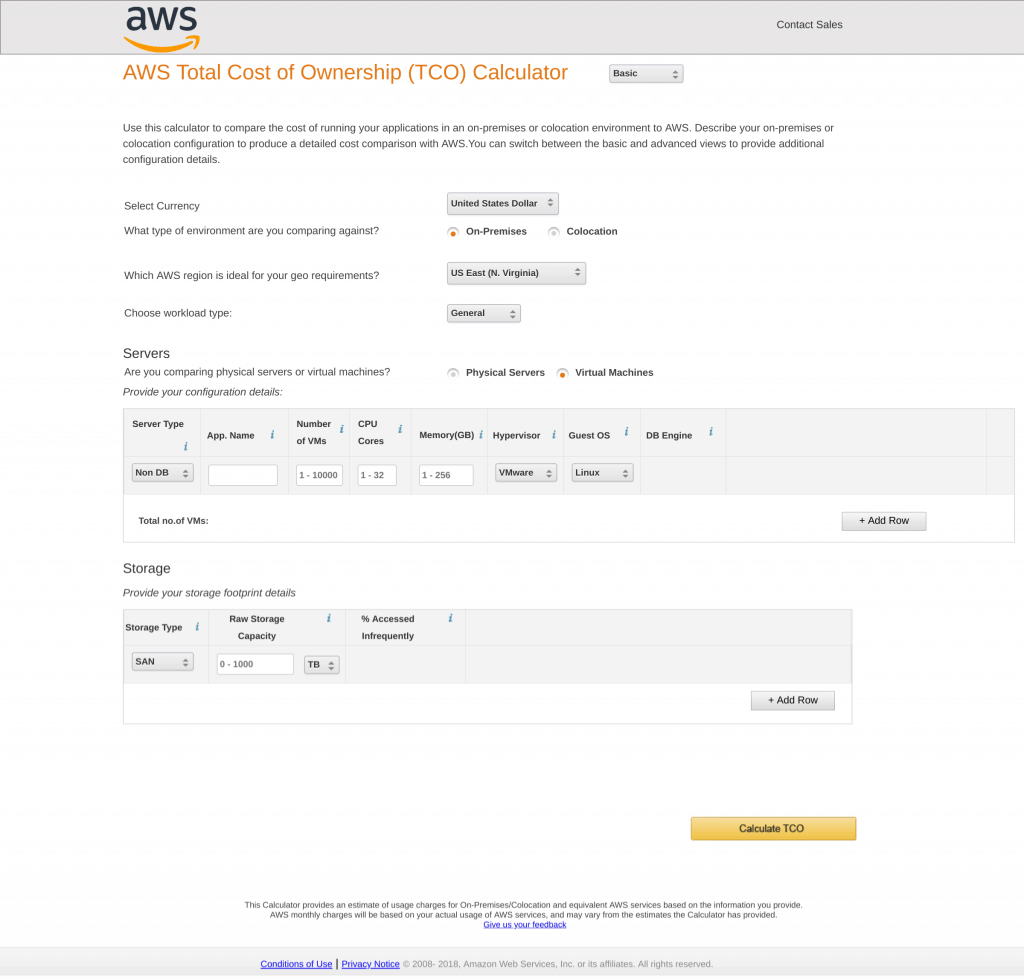The height and width of the screenshot is (979, 1024).
Task: Select On-Premises environment option
Action: point(453,232)
